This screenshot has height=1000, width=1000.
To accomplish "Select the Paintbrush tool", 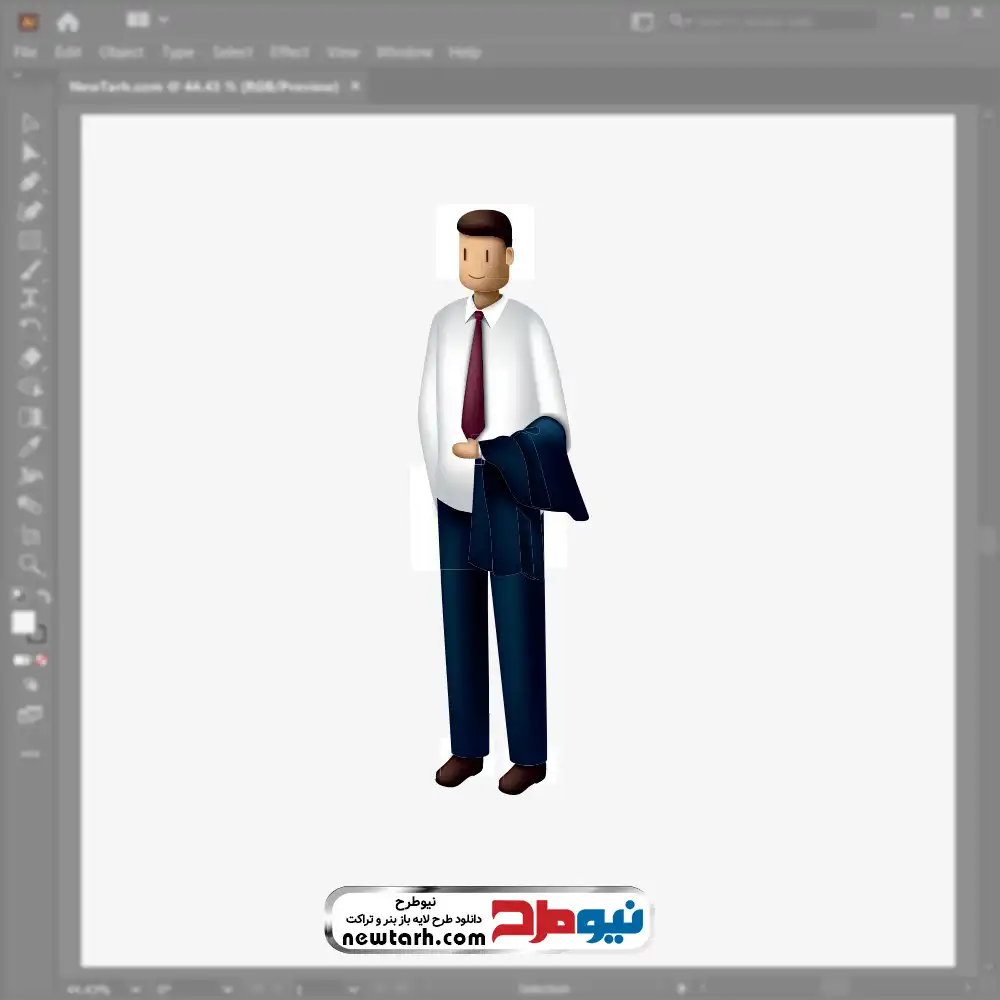I will click(x=30, y=270).
